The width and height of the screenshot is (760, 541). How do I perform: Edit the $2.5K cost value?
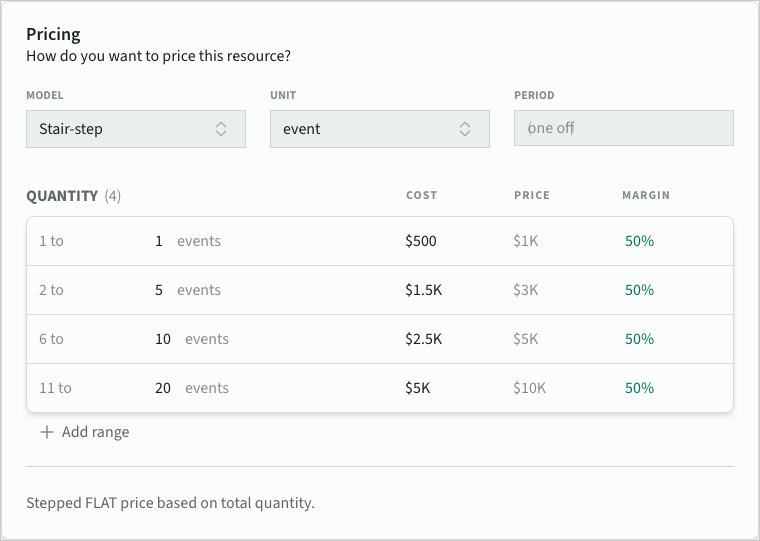point(425,339)
